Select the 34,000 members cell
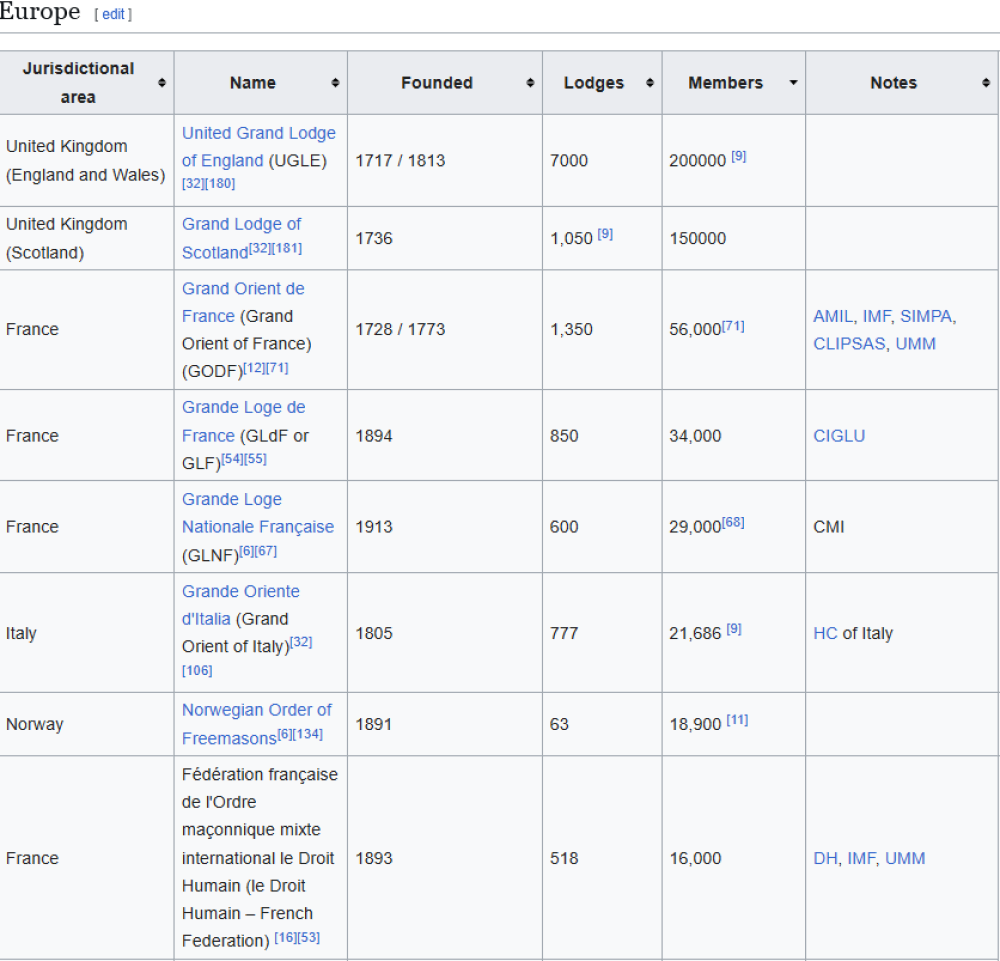Viewport: 1000px width, 961px height. tap(733, 436)
